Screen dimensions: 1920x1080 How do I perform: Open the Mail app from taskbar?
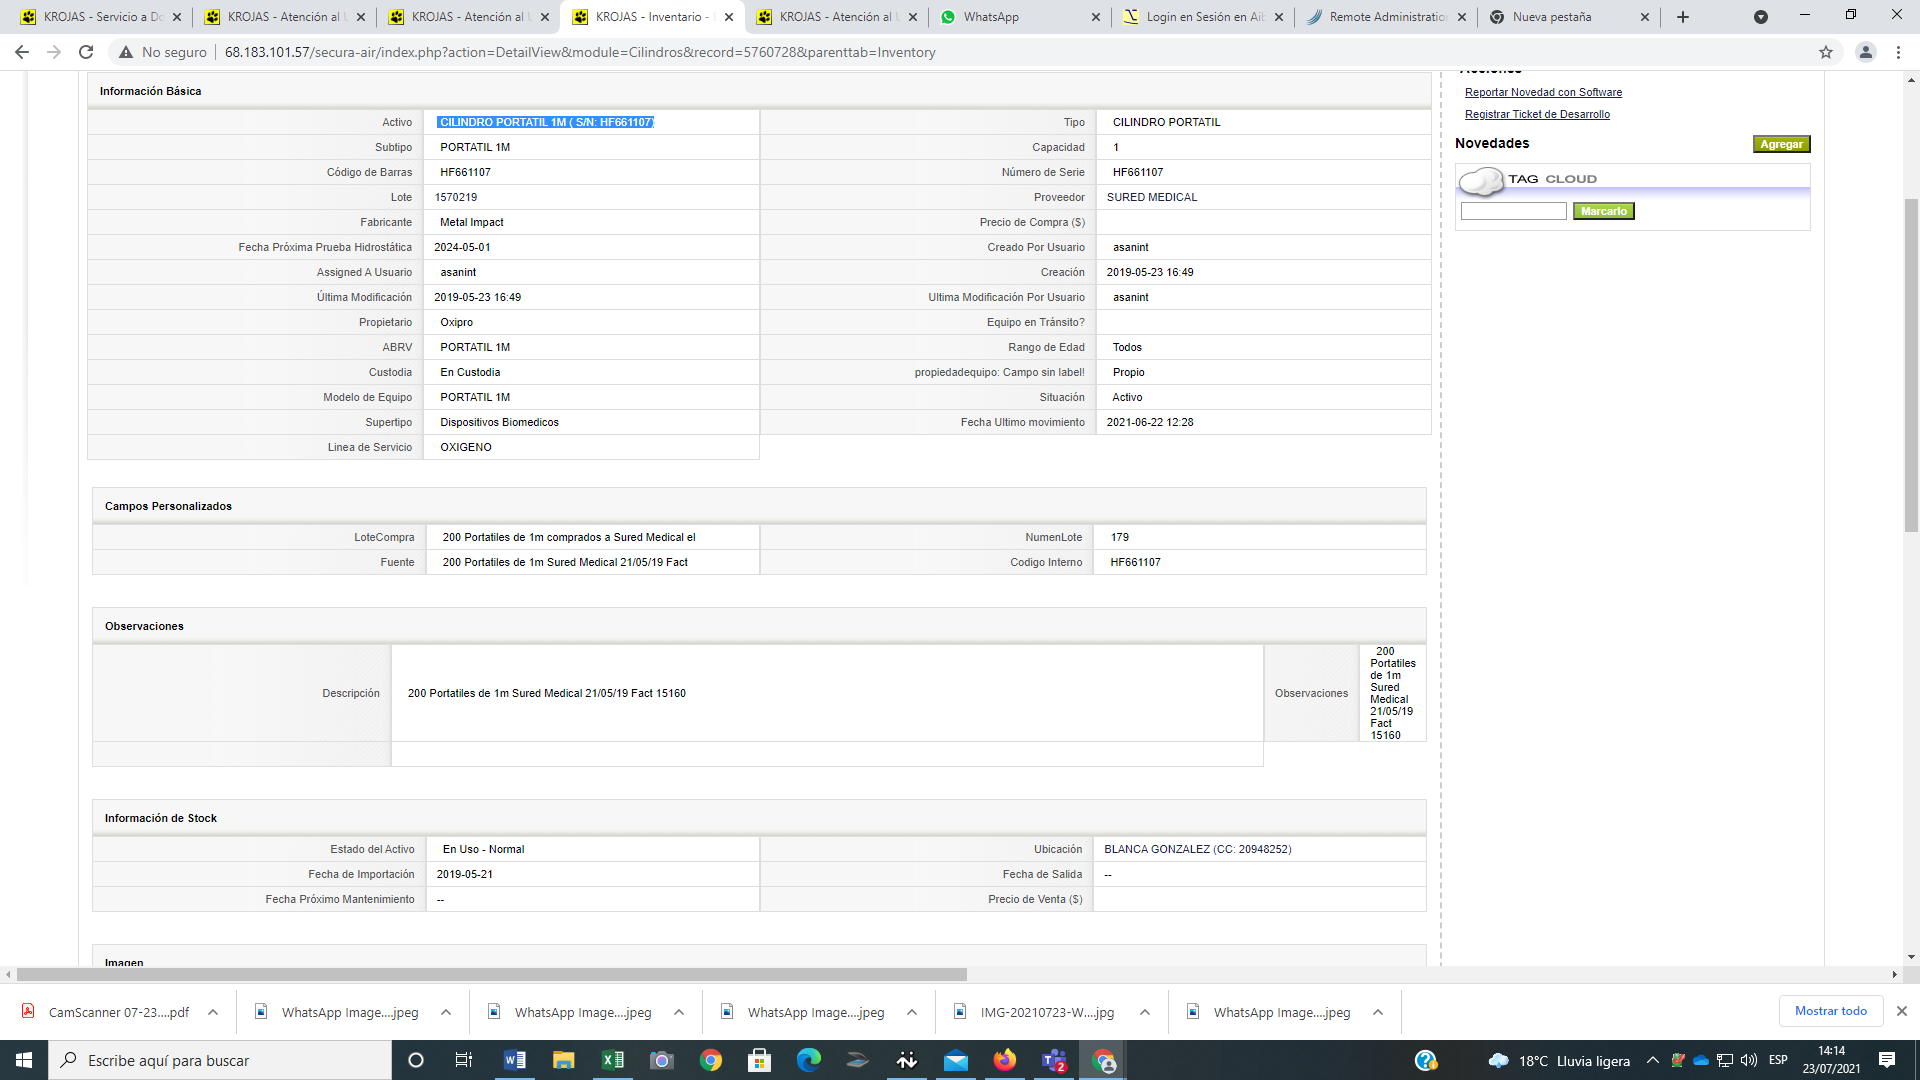(956, 1060)
